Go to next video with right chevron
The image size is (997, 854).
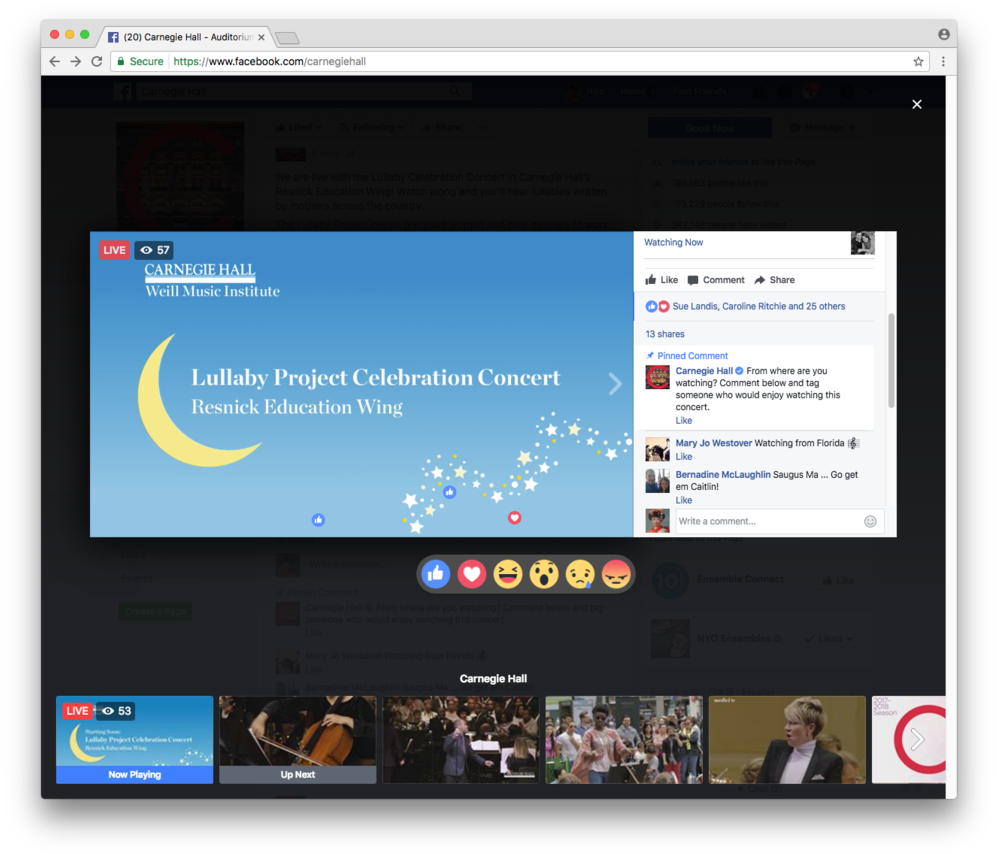[x=615, y=384]
